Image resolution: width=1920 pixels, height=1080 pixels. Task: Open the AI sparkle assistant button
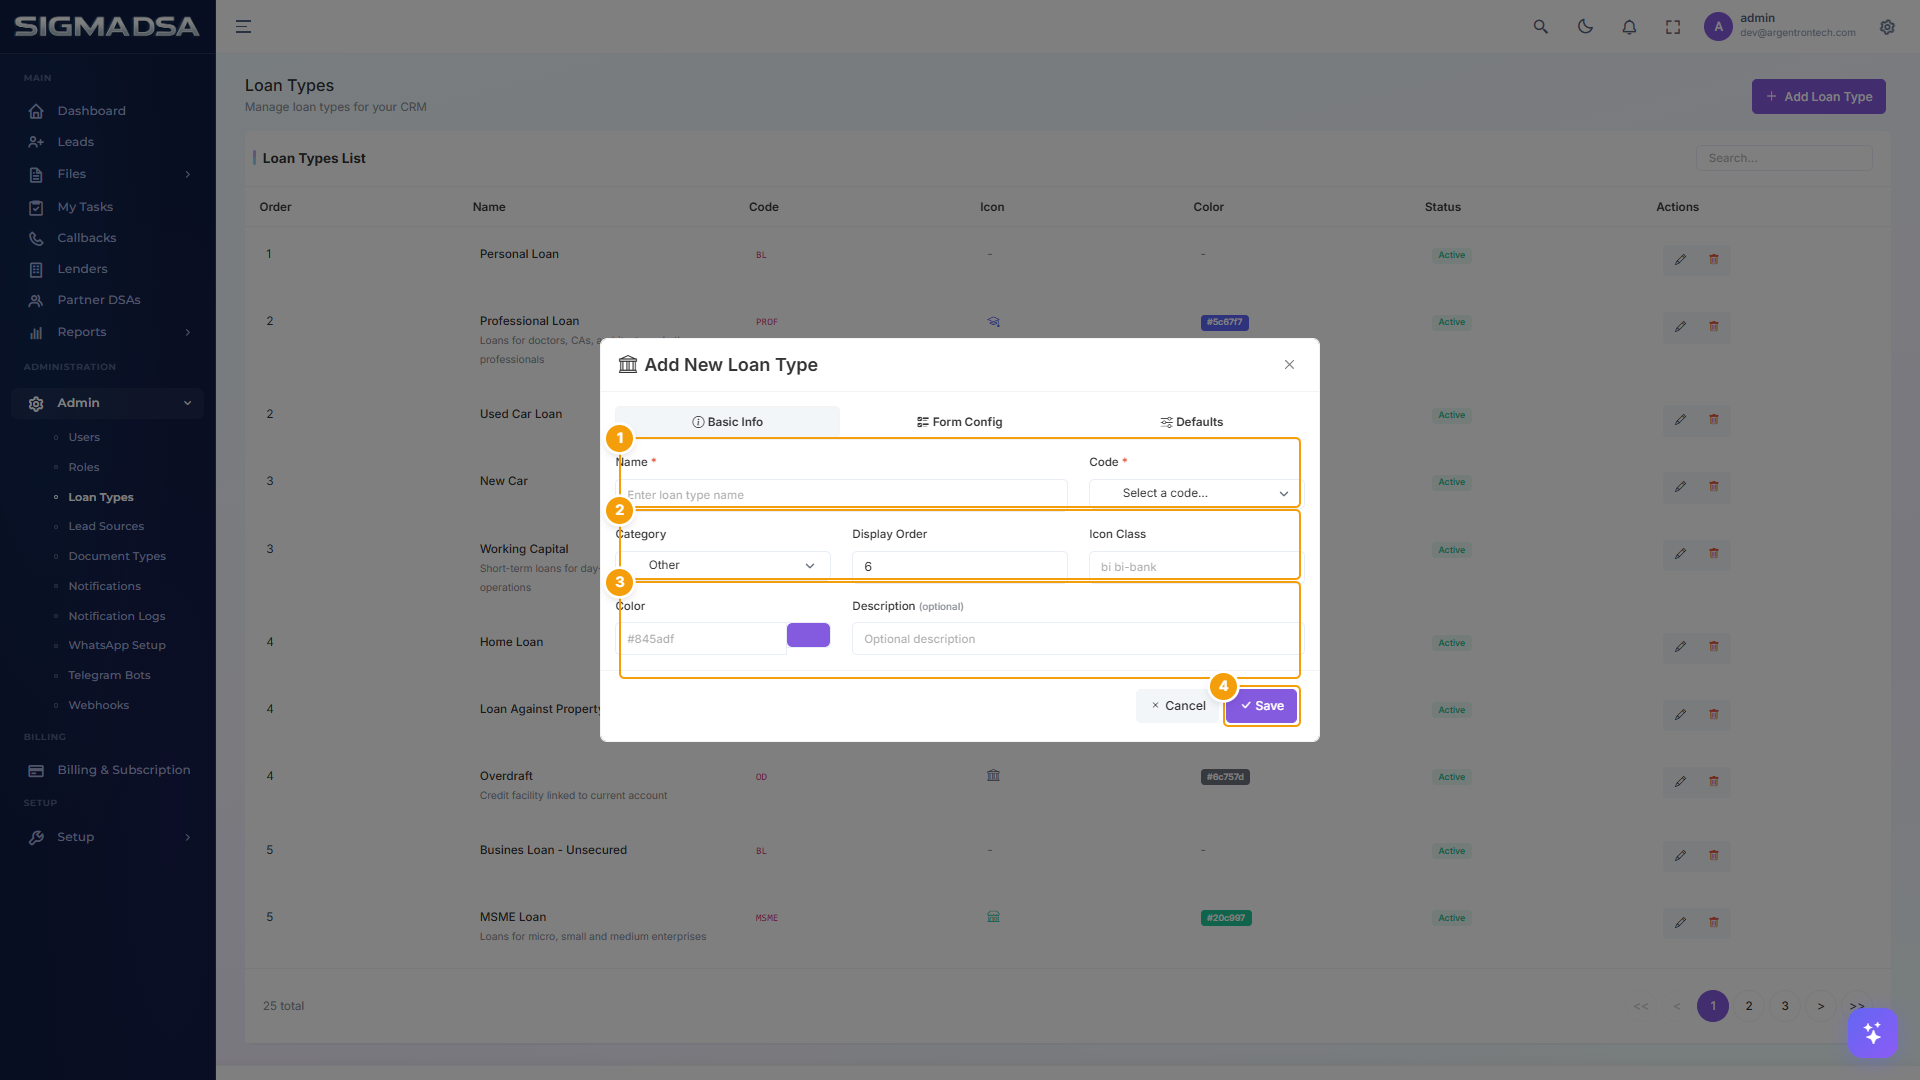click(x=1872, y=1032)
